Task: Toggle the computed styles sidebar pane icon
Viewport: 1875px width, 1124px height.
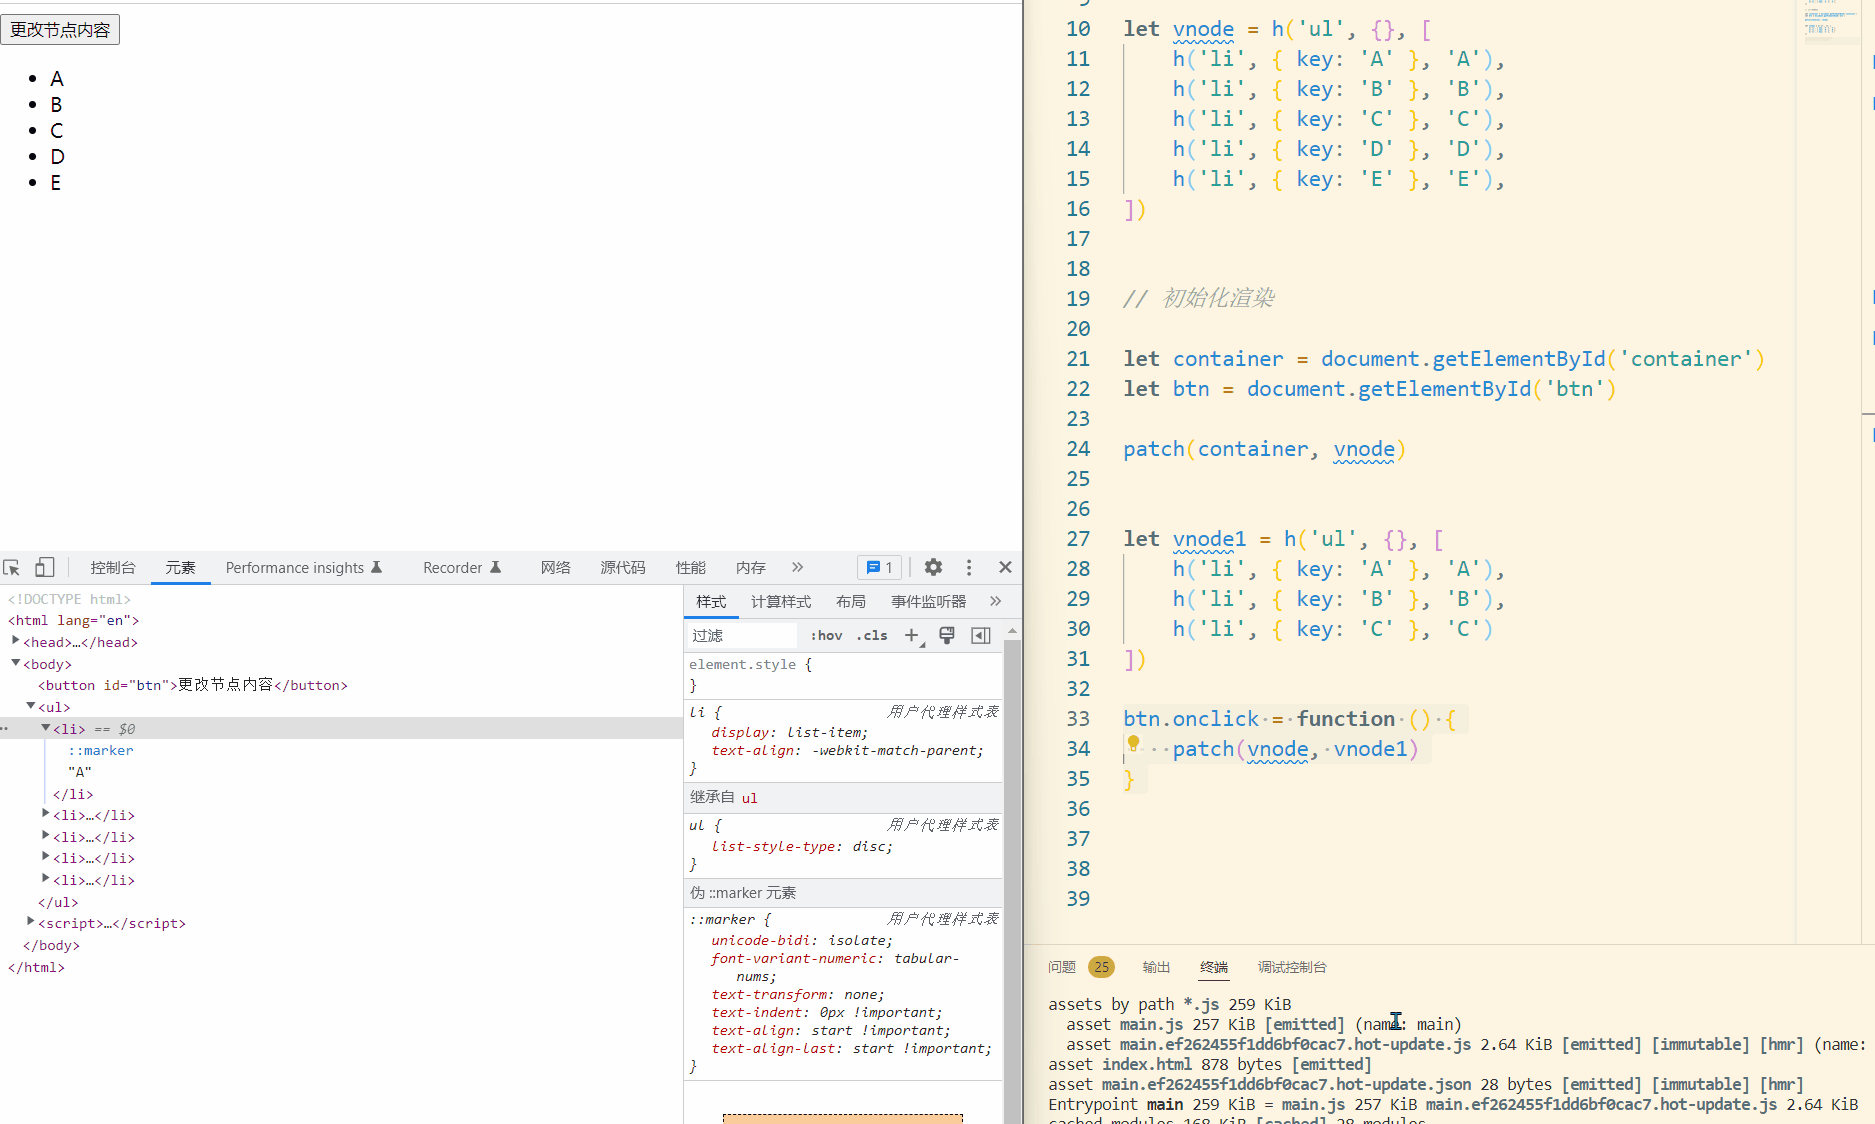Action: [981, 636]
